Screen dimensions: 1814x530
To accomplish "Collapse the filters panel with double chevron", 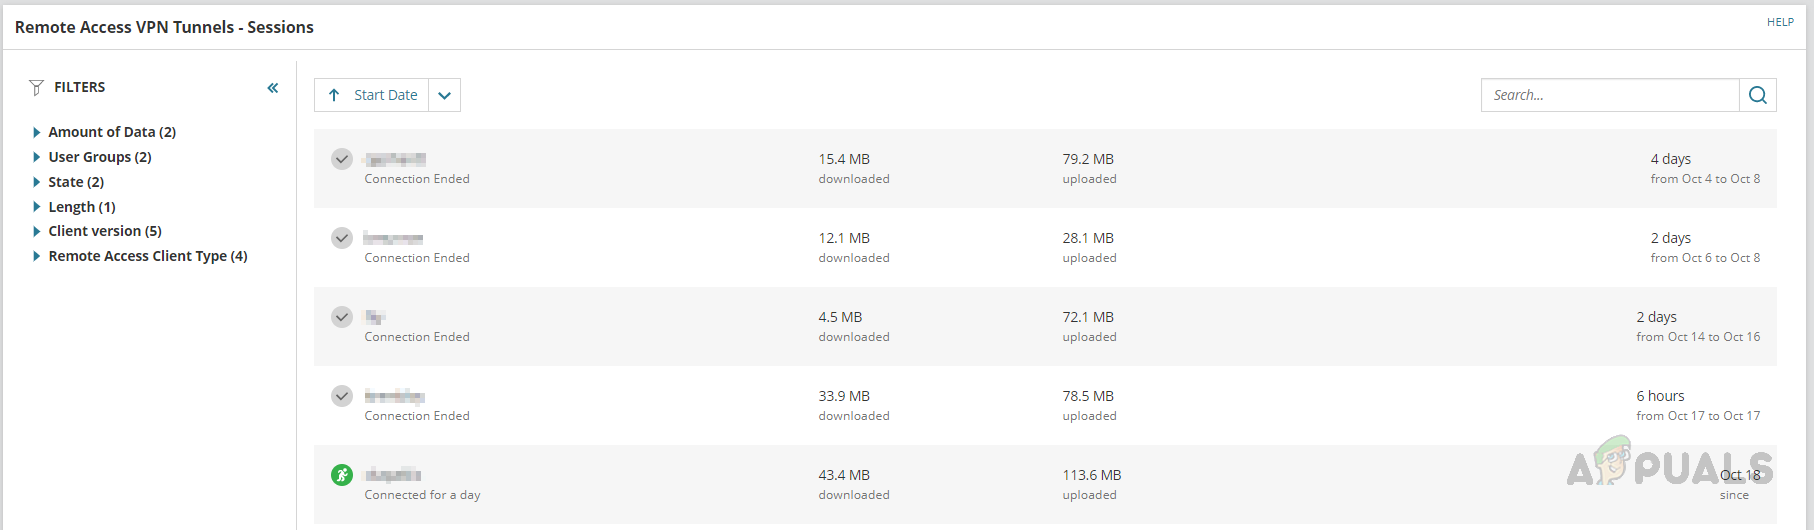I will pyautogui.click(x=273, y=88).
